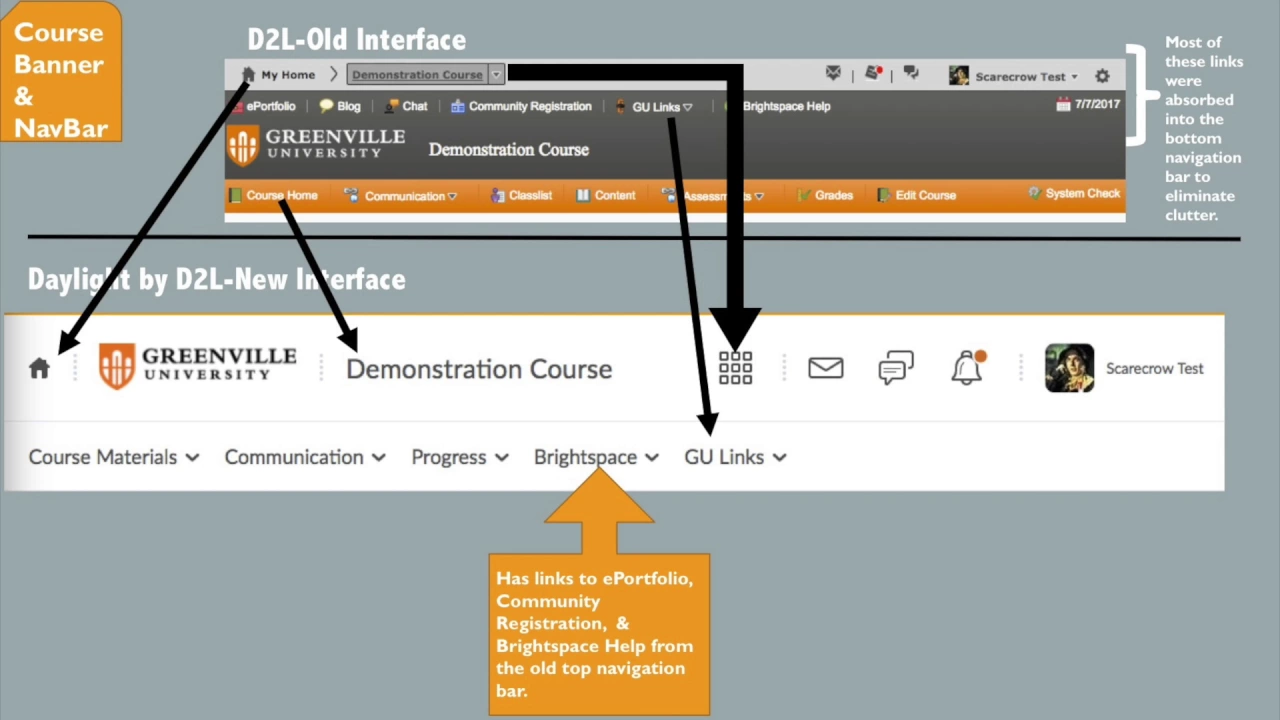
Task: Open the old Demonstration Course selector dropdown arrow
Action: (496, 75)
